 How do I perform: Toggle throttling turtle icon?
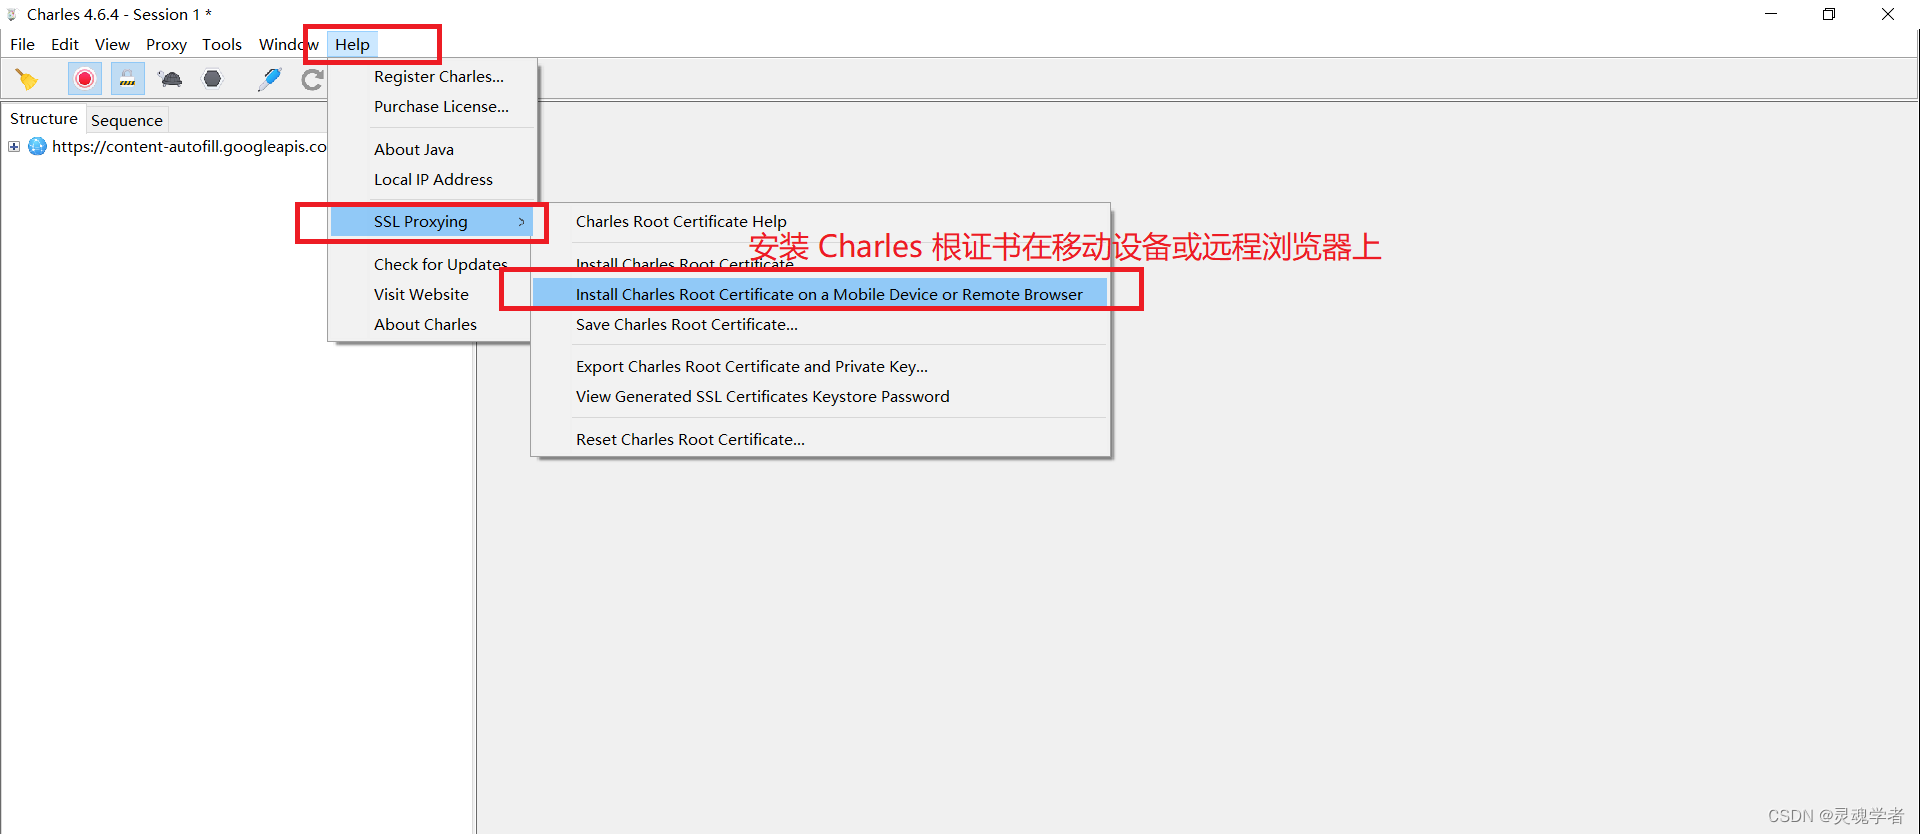pyautogui.click(x=170, y=79)
